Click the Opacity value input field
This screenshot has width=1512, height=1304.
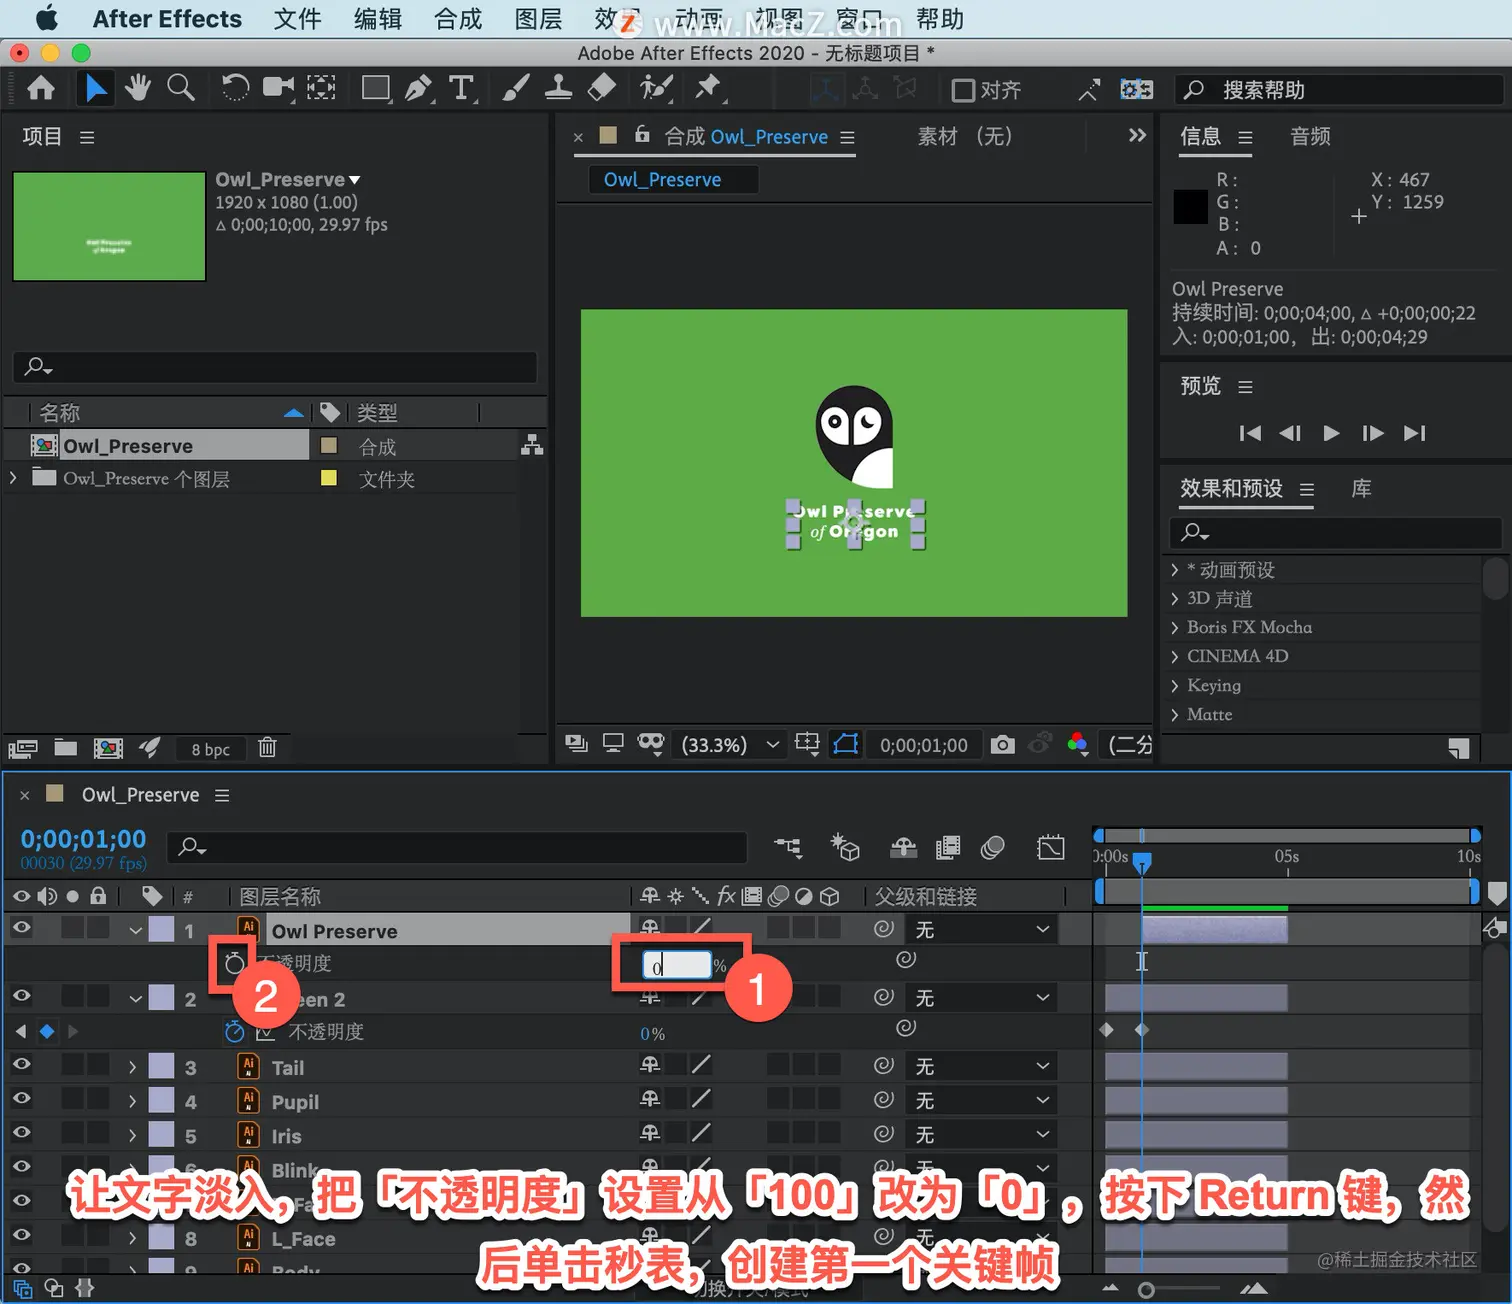click(x=677, y=966)
